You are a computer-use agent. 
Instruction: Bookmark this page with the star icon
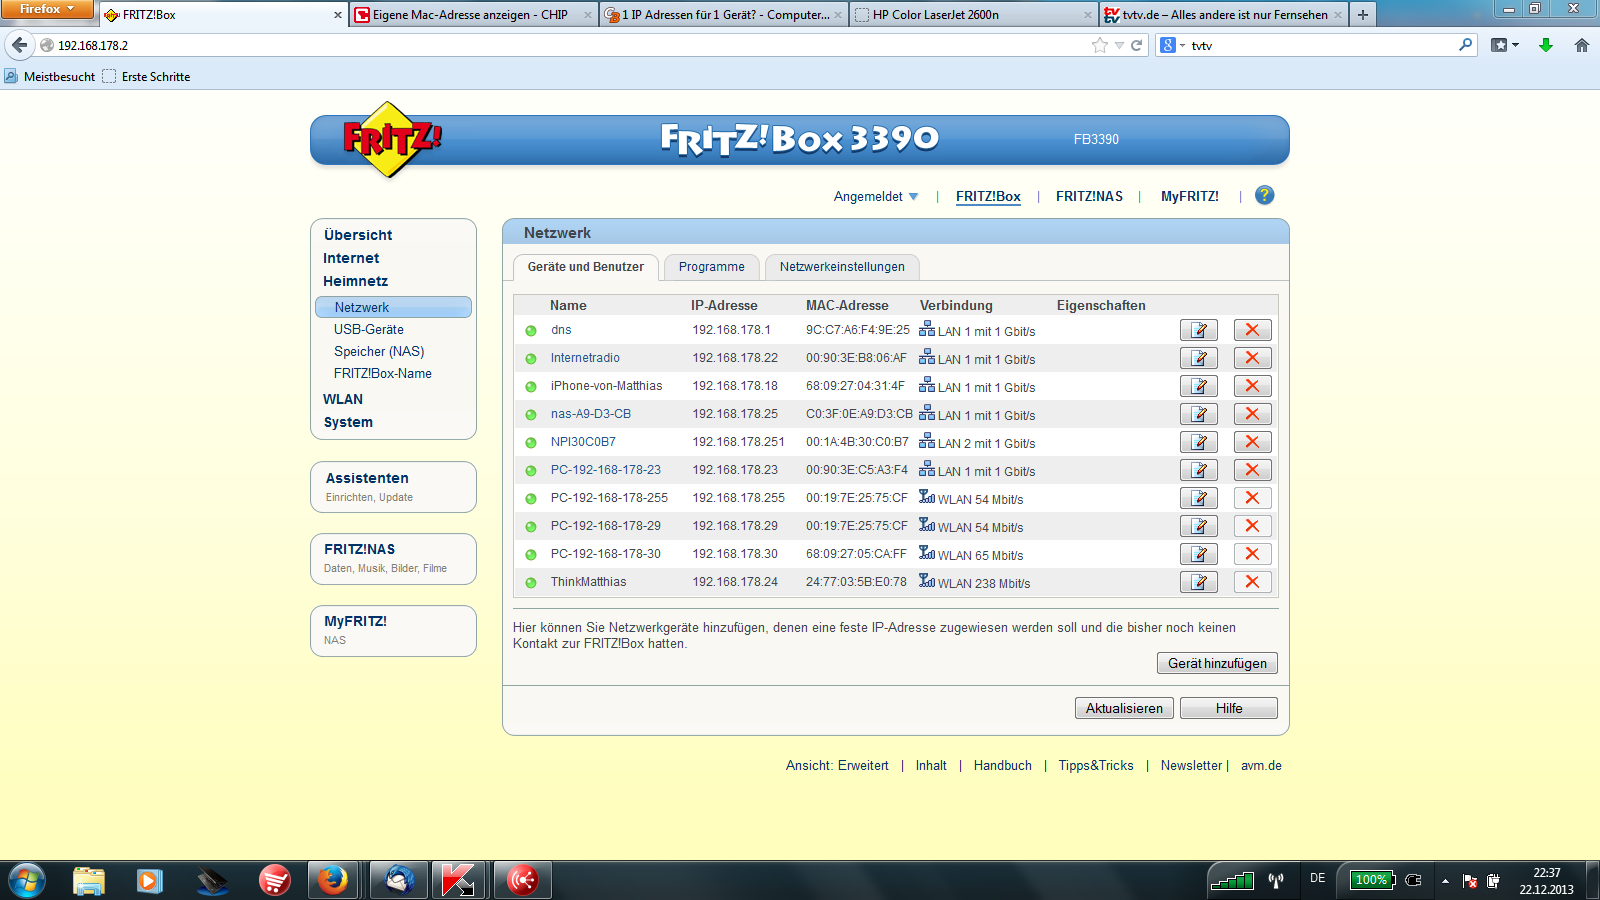(1100, 45)
